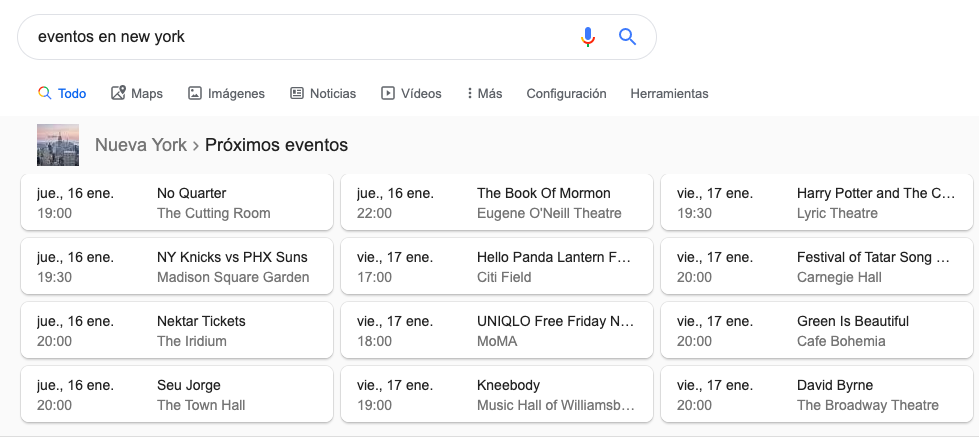Click Citi Field venue text

504,277
